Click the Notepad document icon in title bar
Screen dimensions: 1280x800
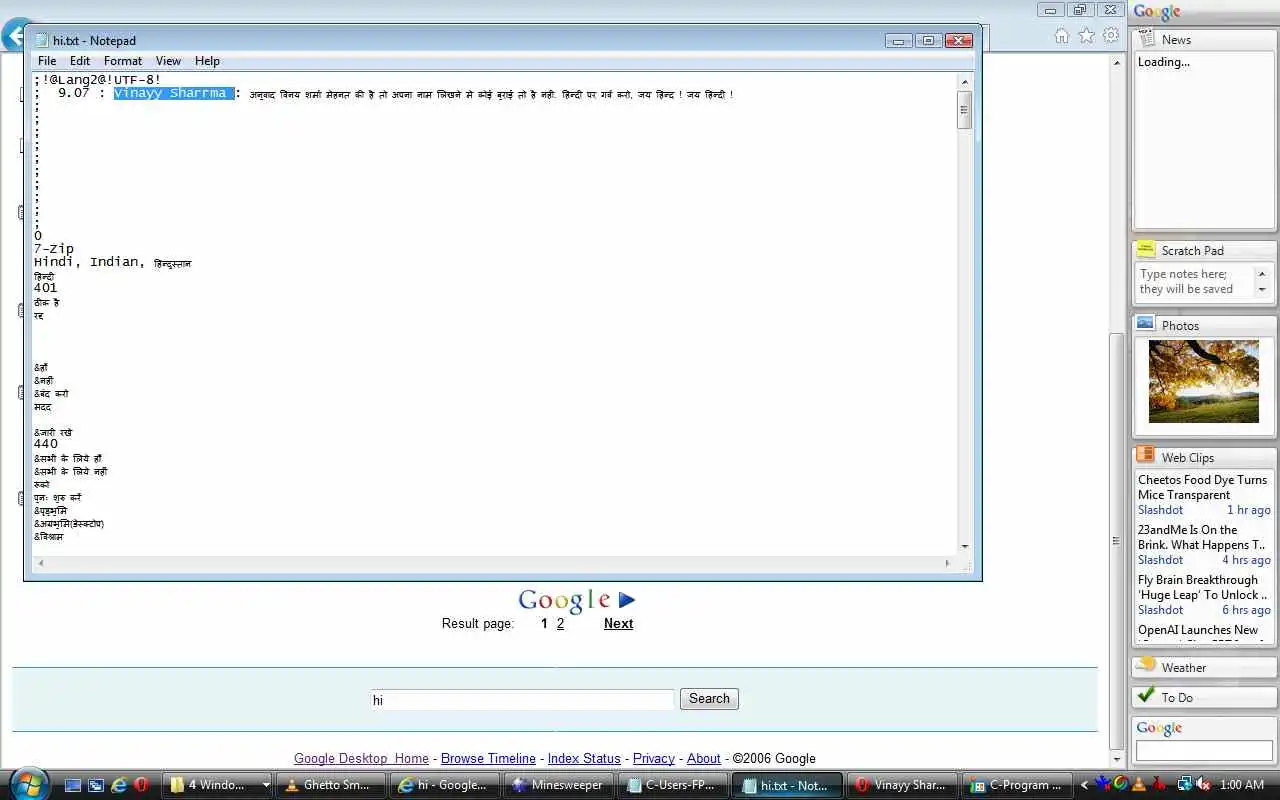[41, 40]
